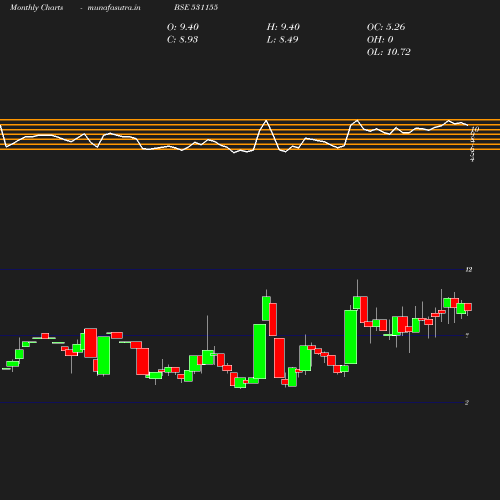
Task: Click the price axis label "2"
Action: [467, 403]
